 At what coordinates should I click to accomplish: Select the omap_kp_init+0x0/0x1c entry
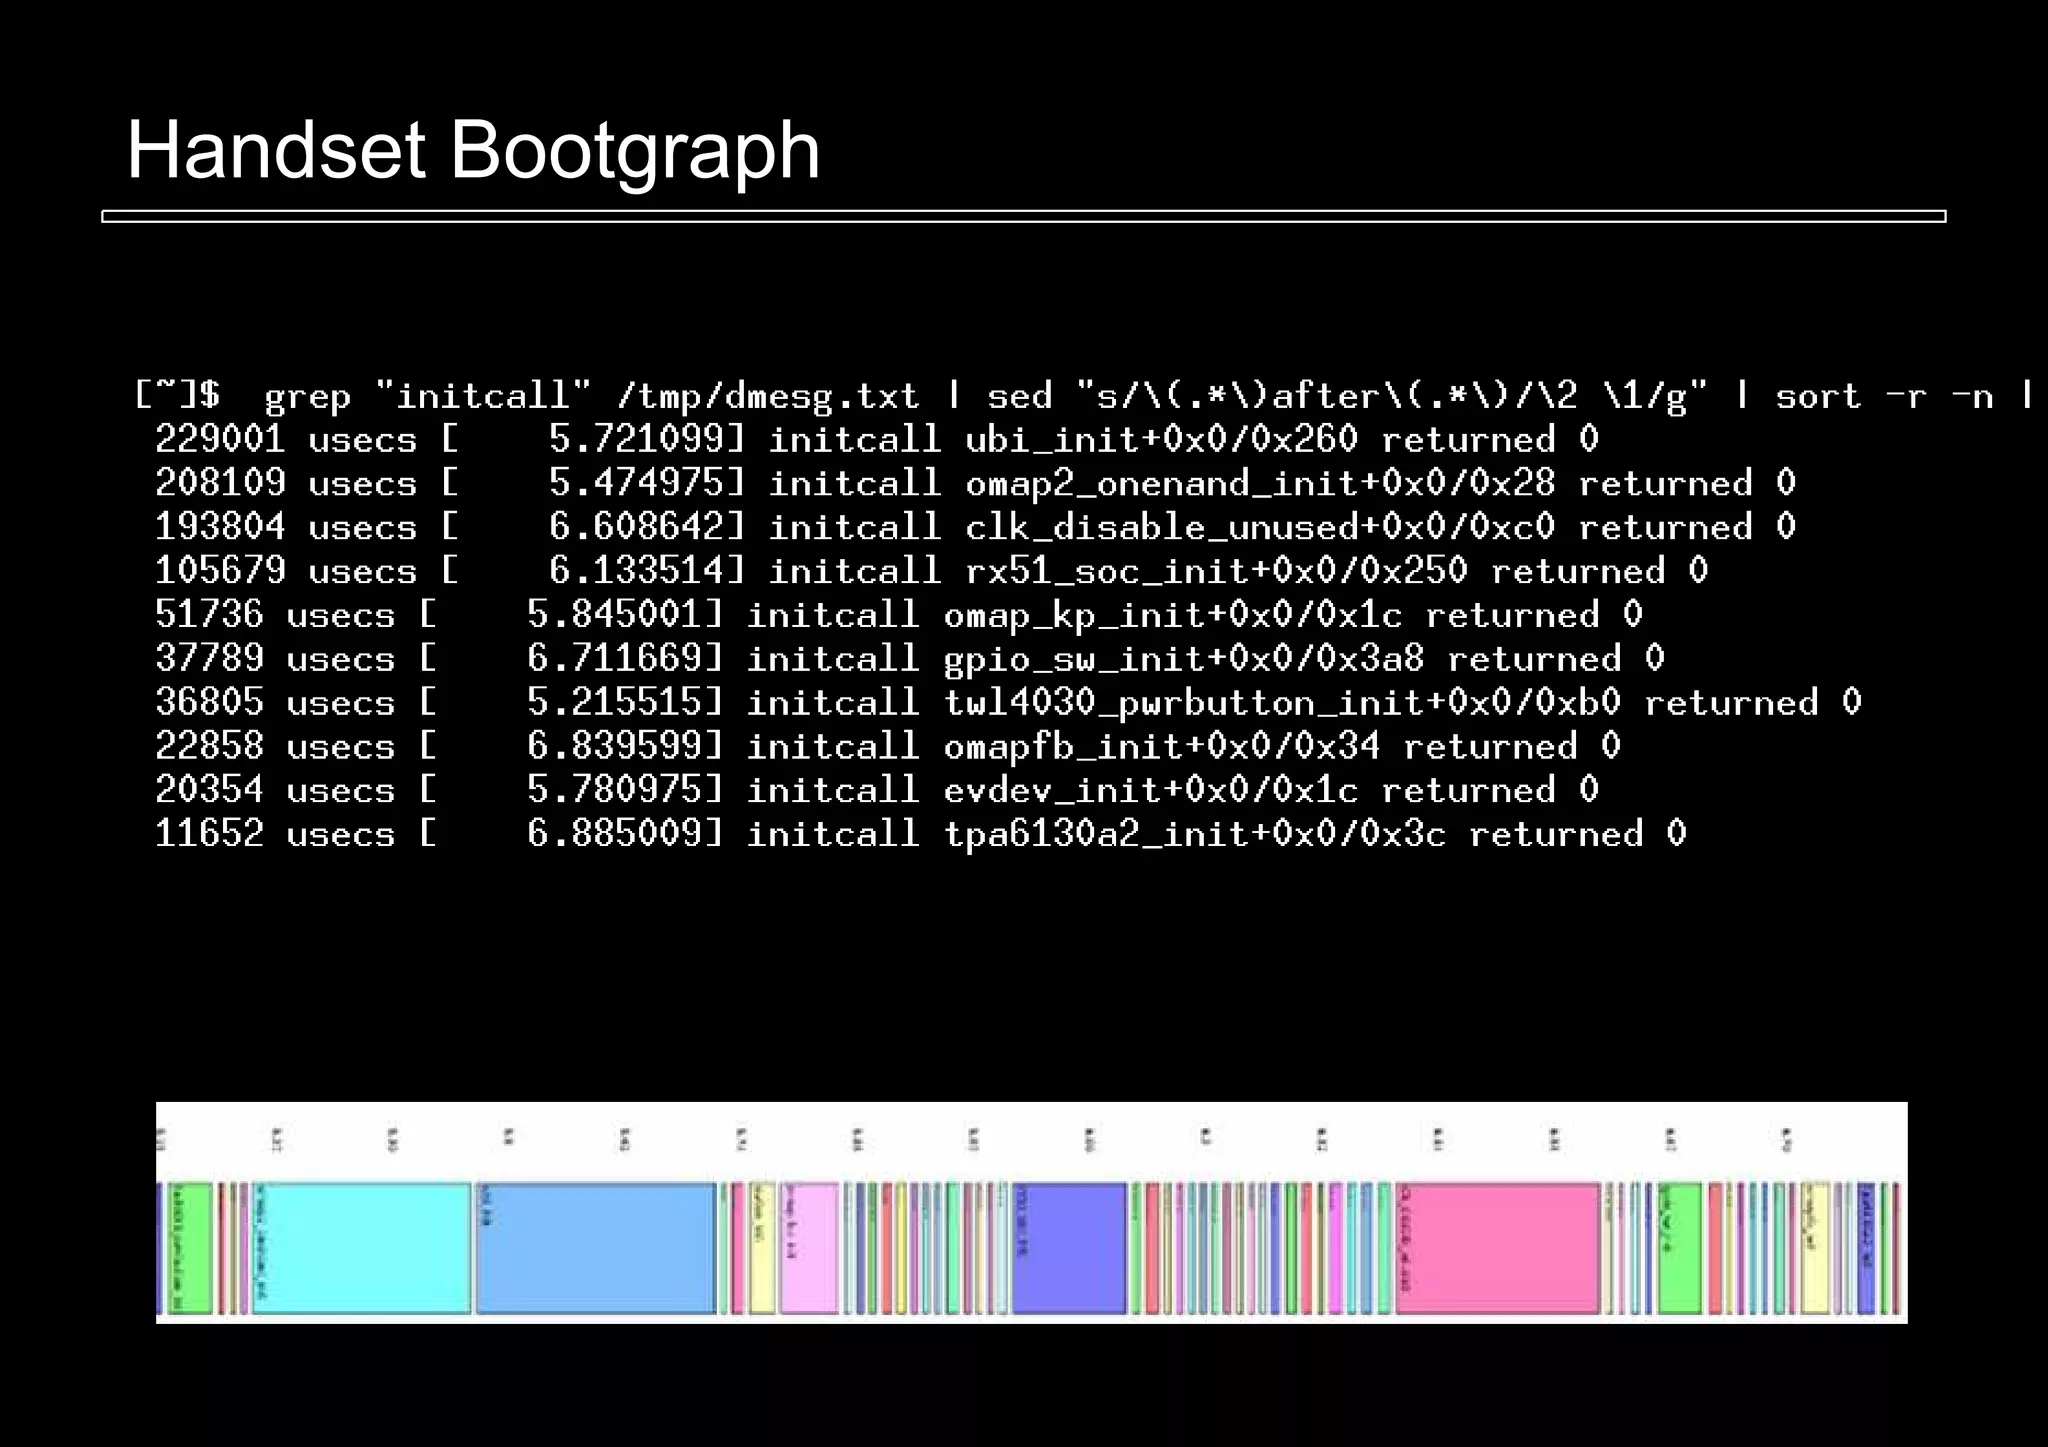[x=1173, y=615]
